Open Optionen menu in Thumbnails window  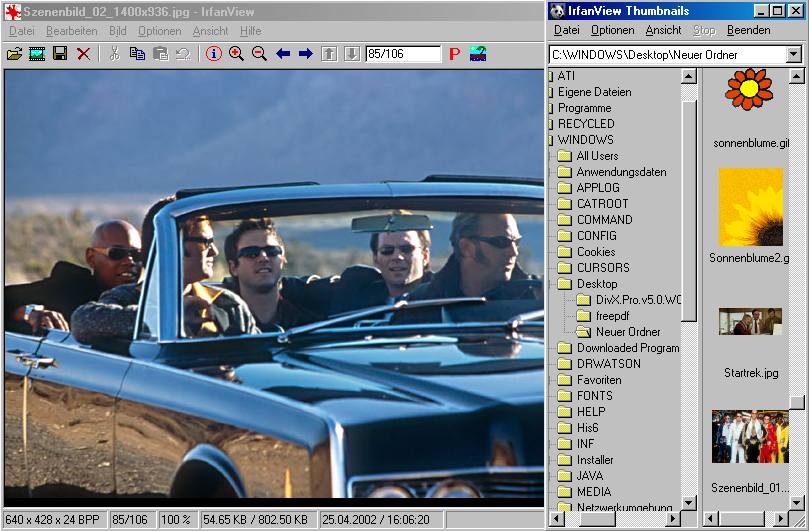[612, 30]
